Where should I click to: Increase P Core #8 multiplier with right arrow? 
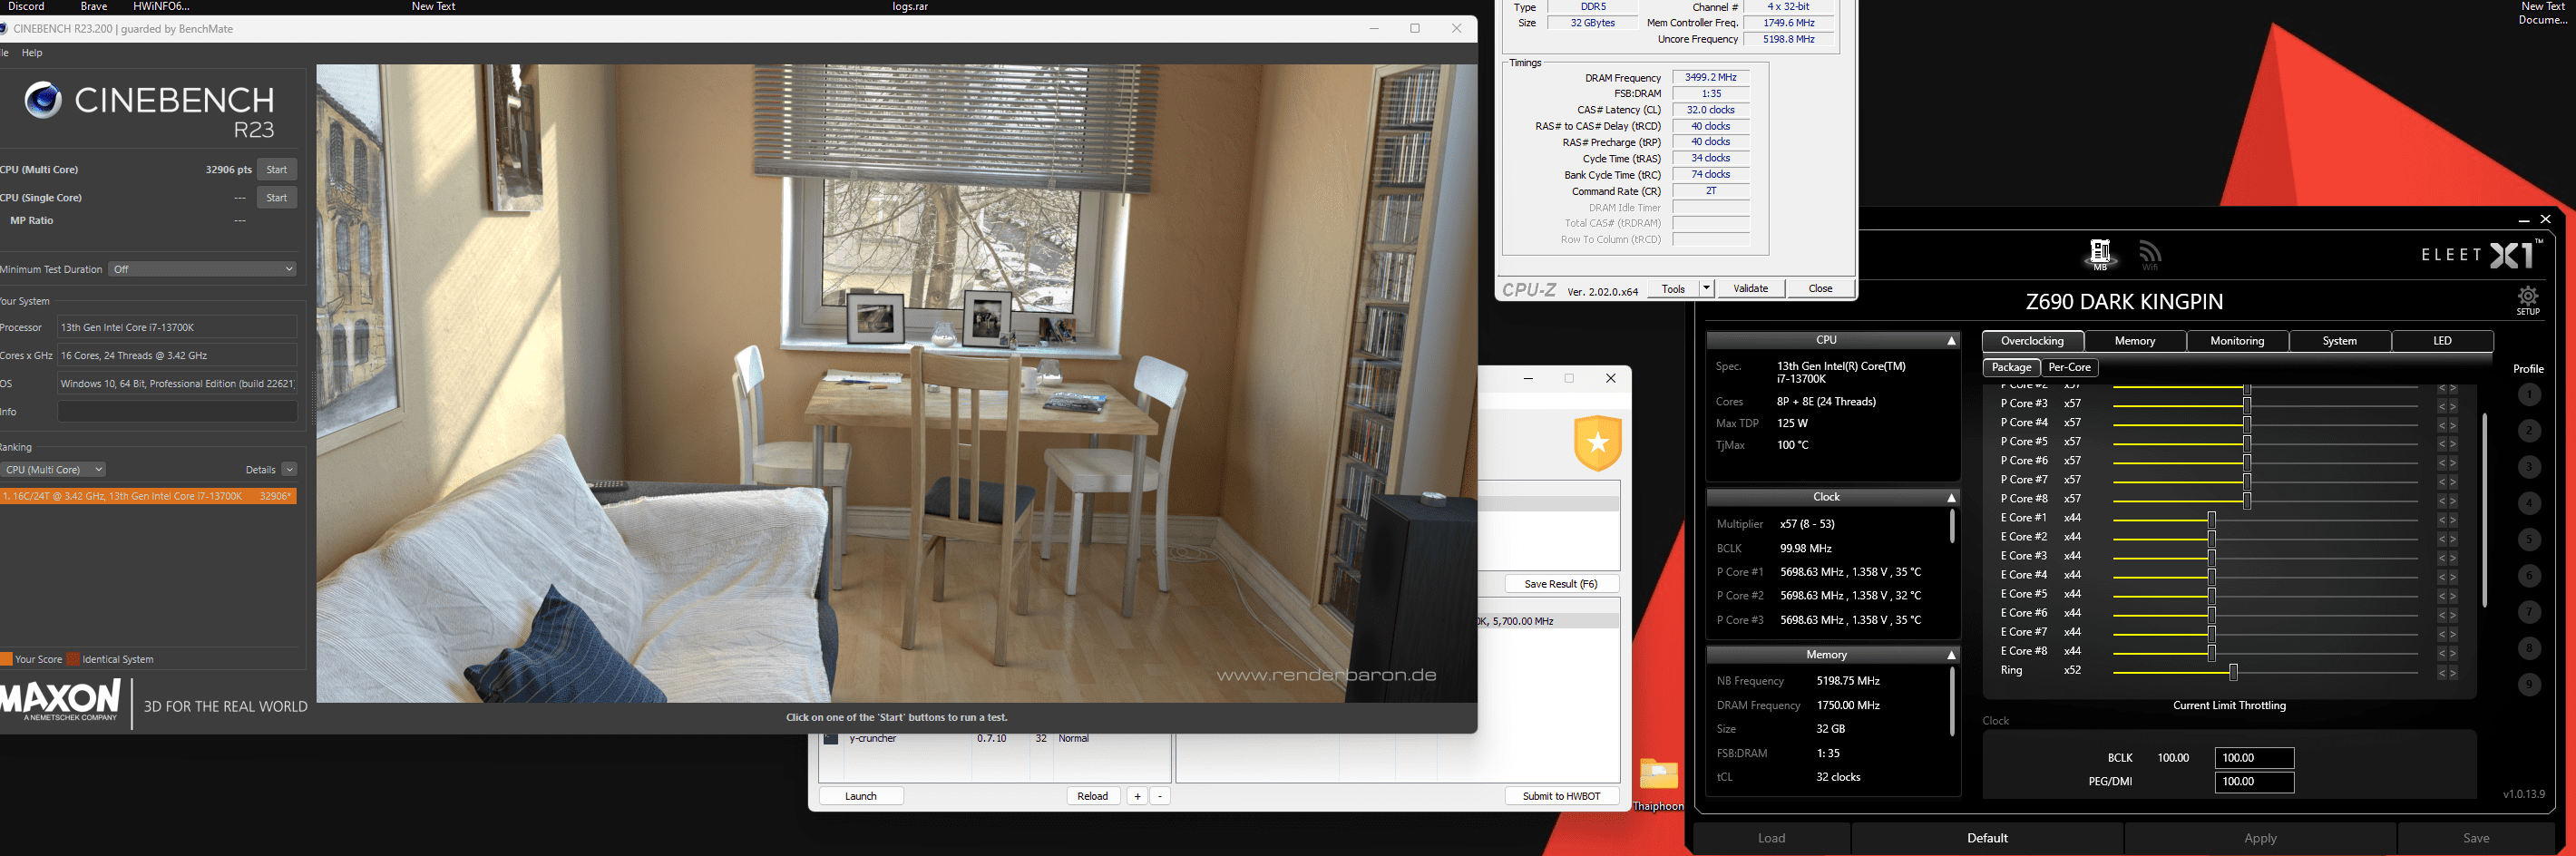pyautogui.click(x=2452, y=501)
